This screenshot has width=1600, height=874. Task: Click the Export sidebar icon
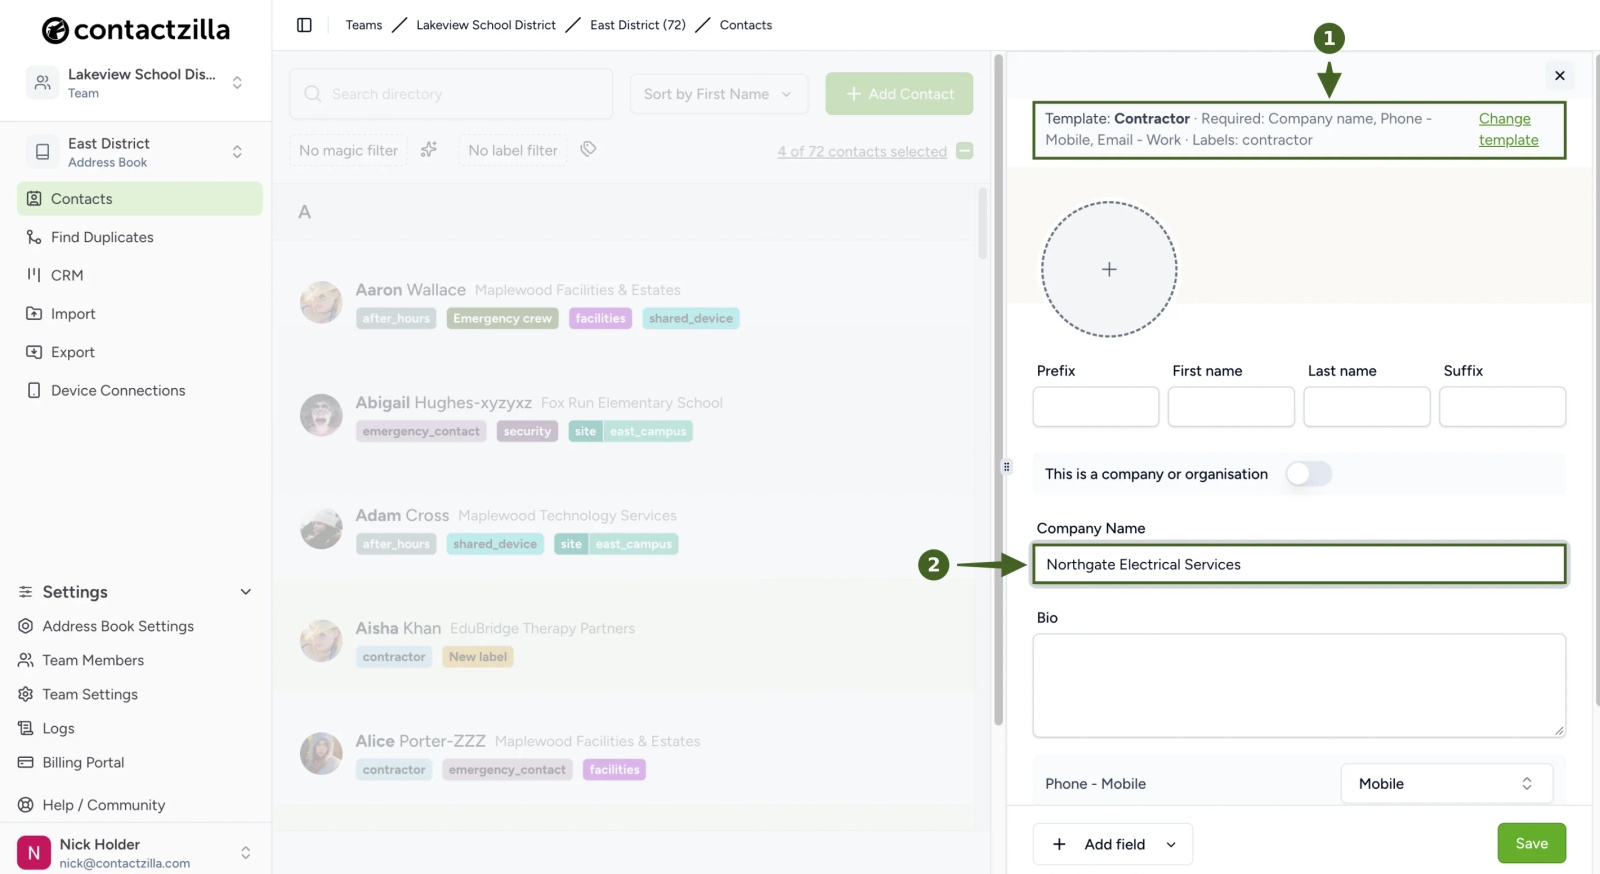(x=34, y=352)
